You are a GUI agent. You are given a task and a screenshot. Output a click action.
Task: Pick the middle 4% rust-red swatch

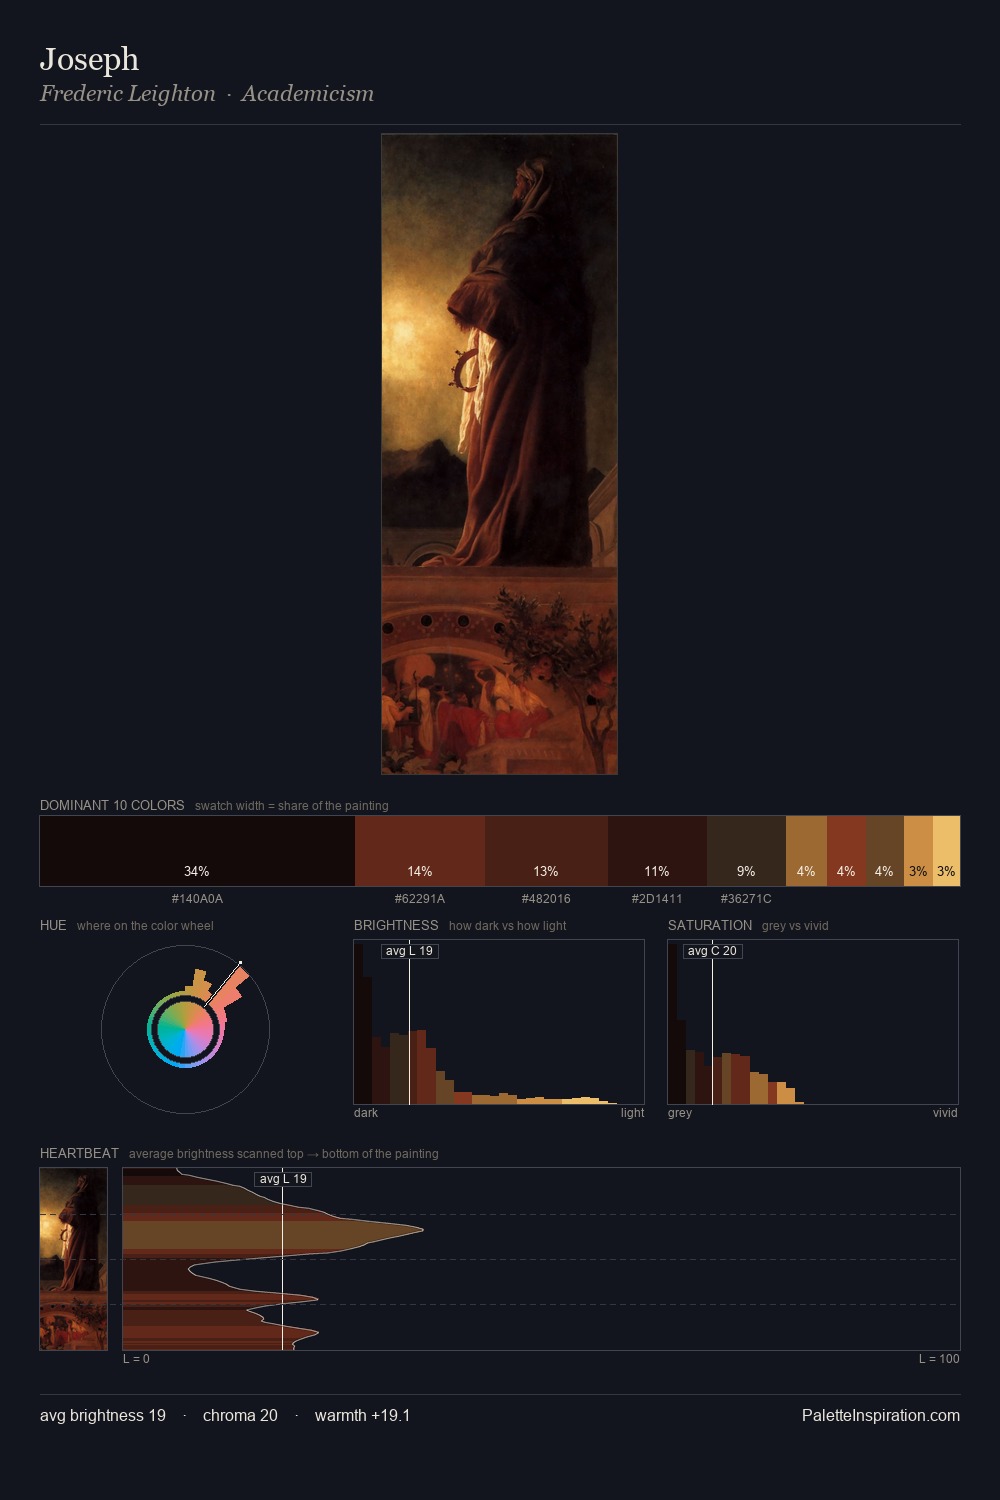pyautogui.click(x=846, y=851)
